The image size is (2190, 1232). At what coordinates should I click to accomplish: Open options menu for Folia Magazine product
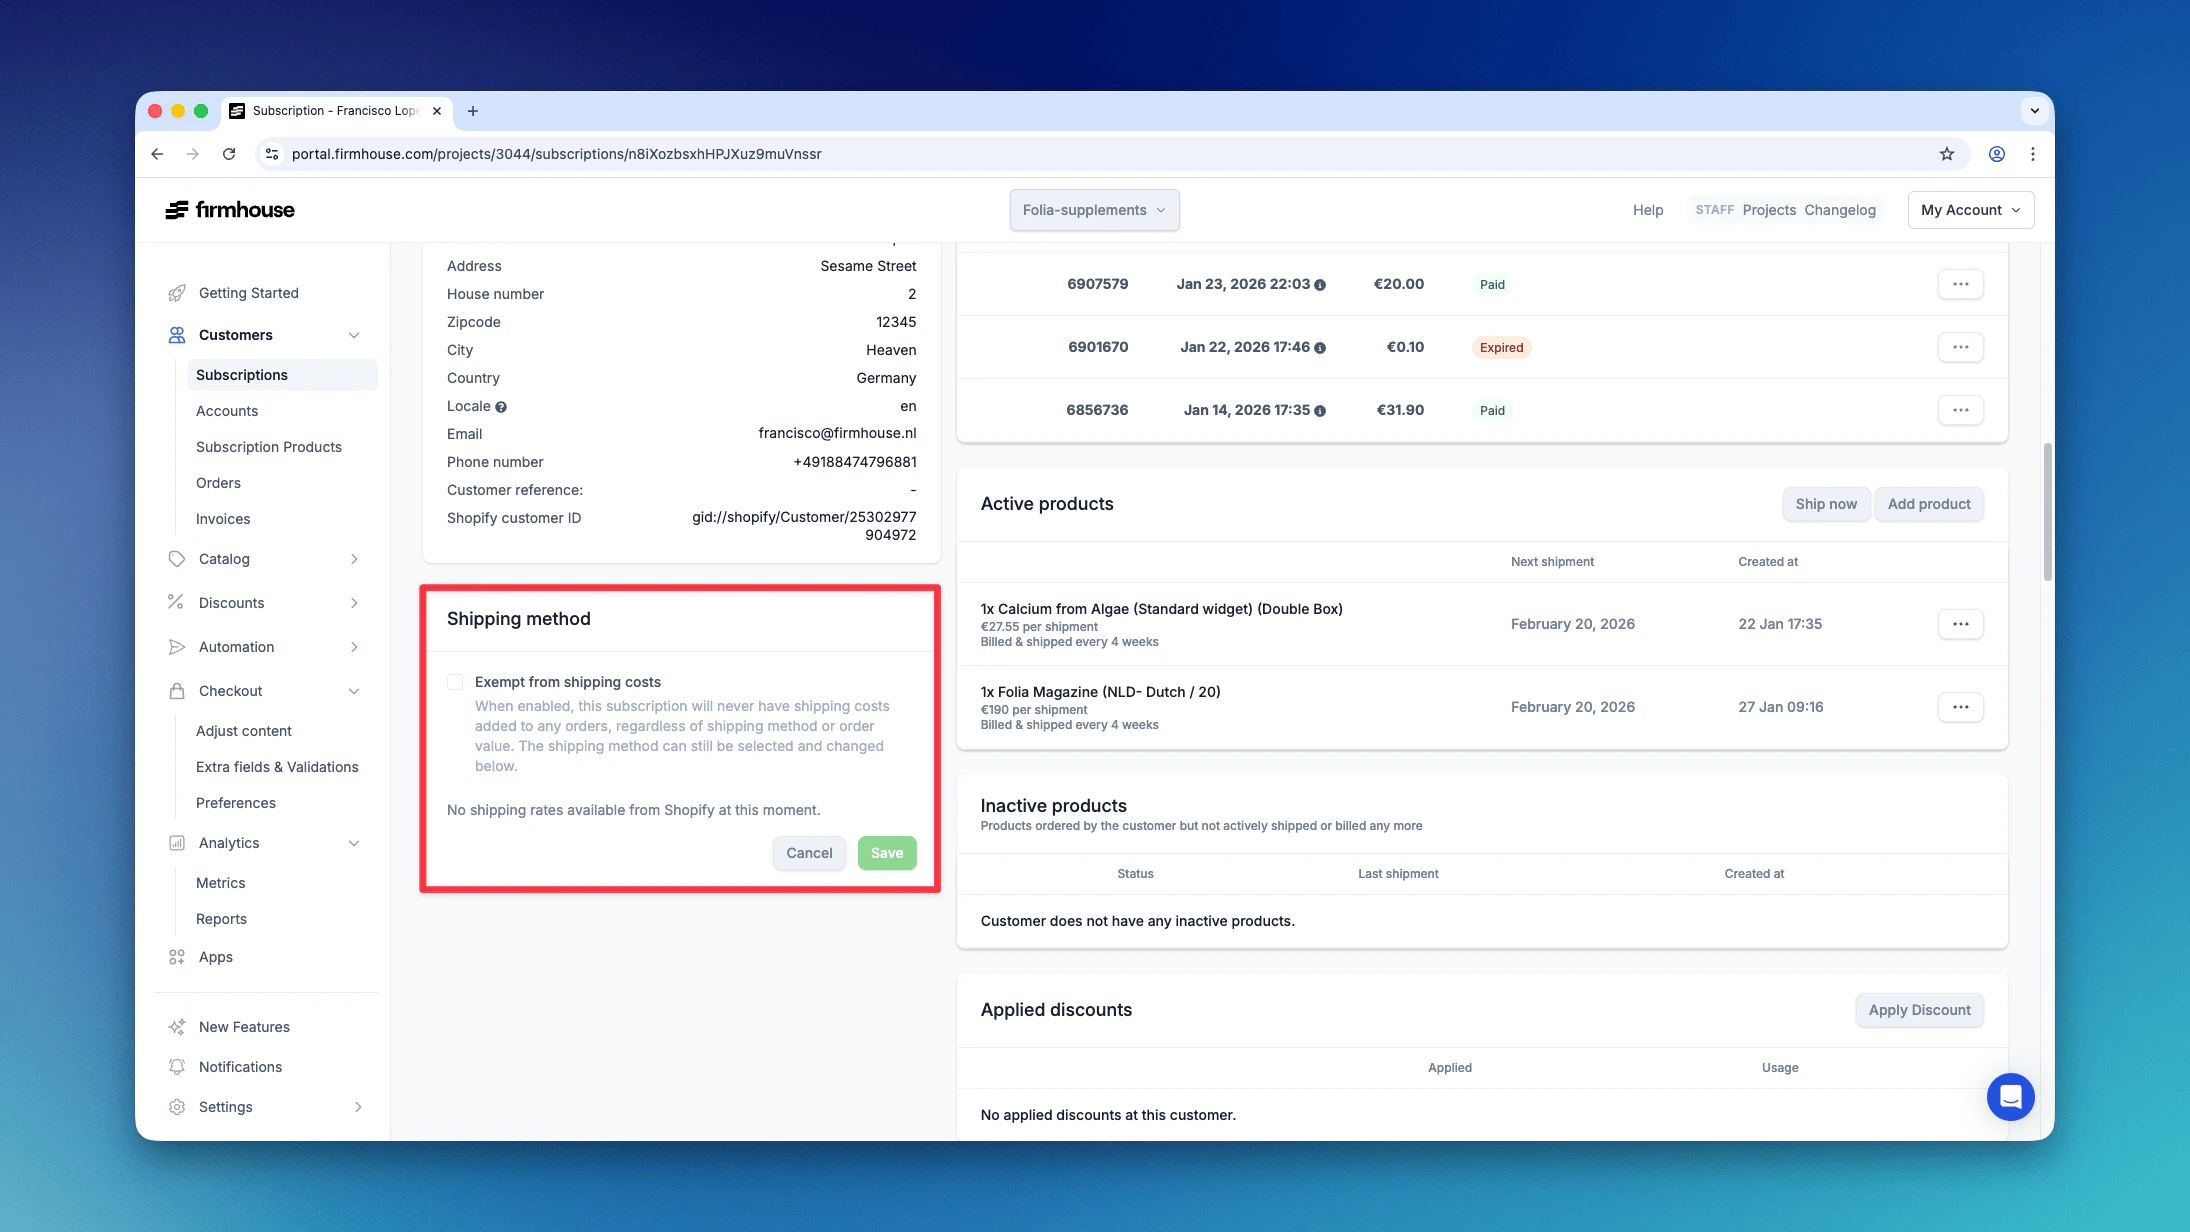pos(1960,707)
